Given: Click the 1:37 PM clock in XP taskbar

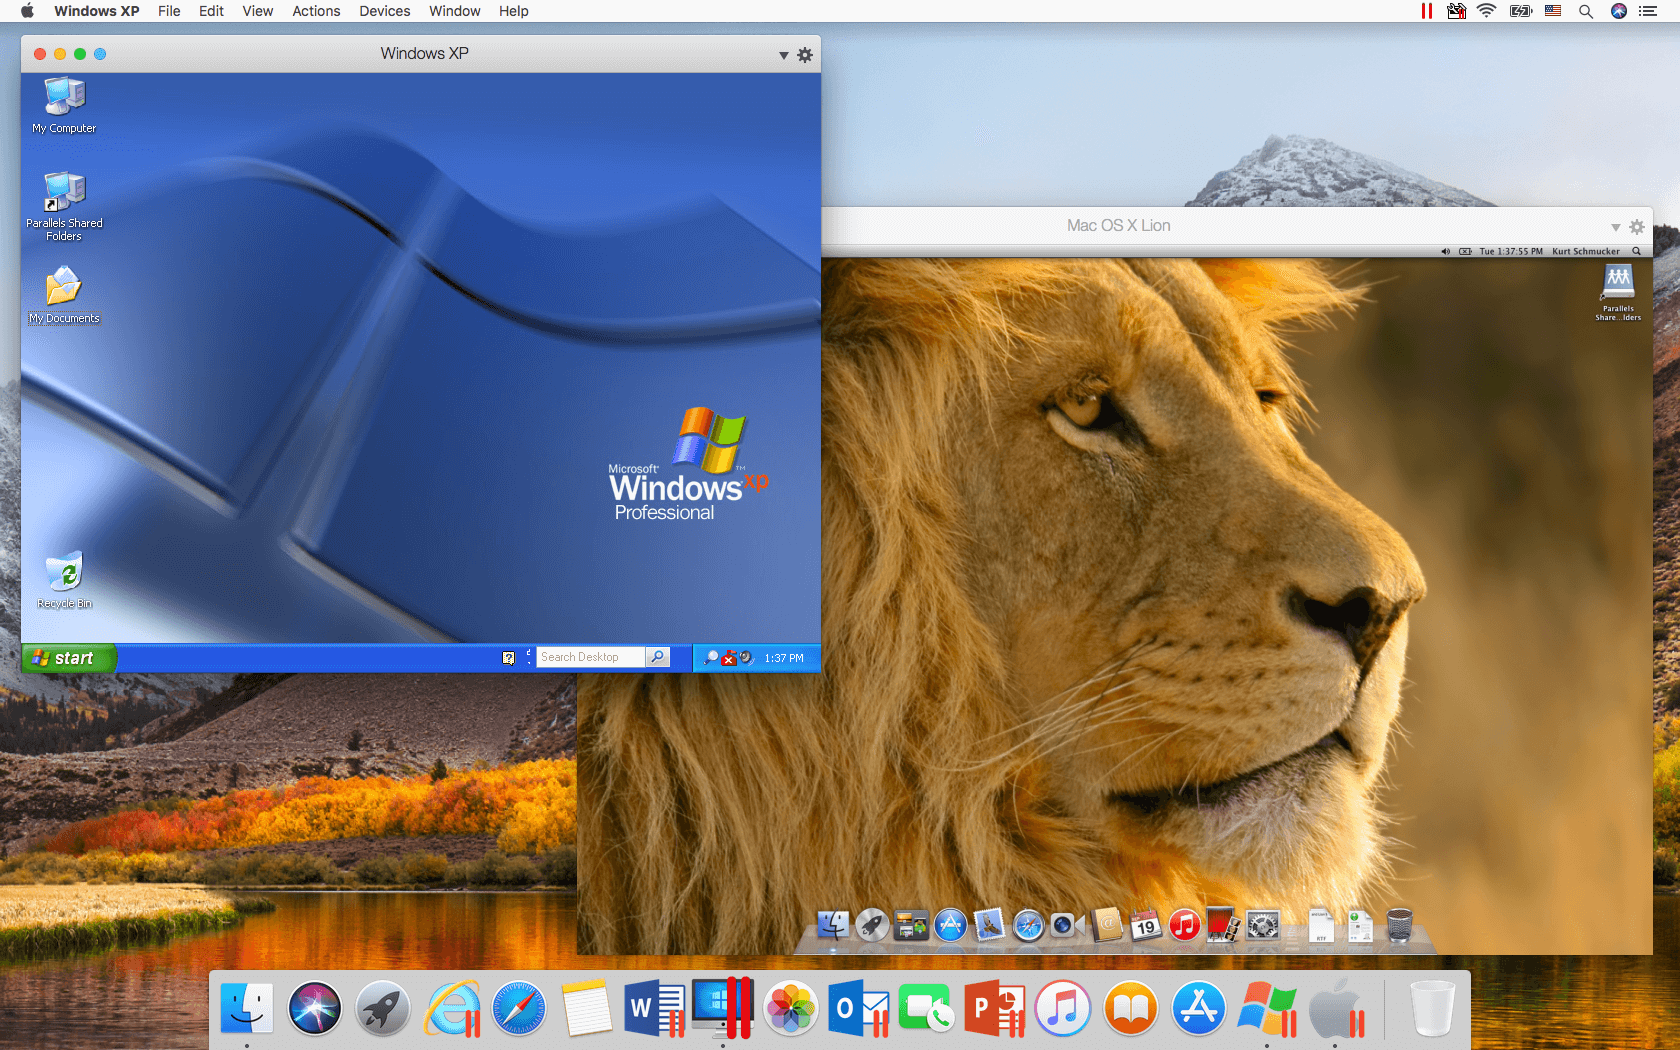Looking at the screenshot, I should click(x=784, y=658).
